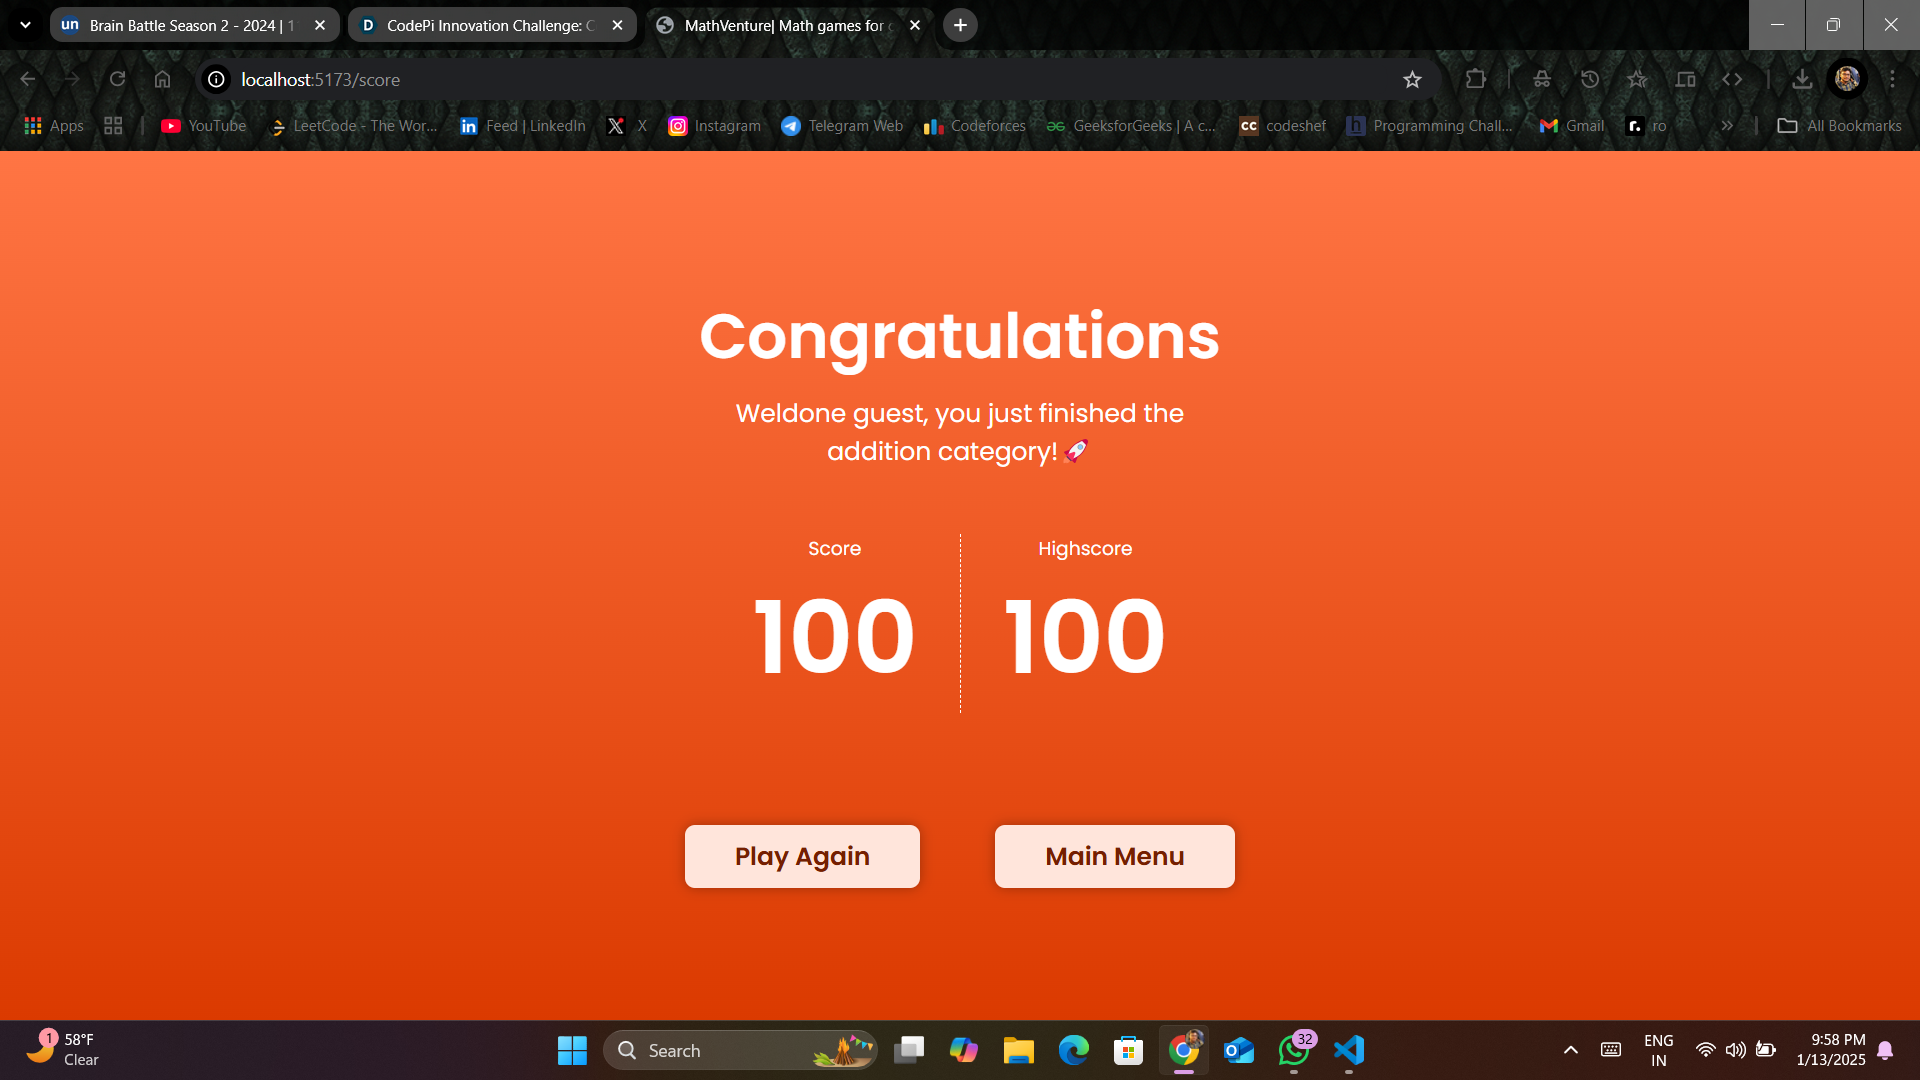Show hidden system tray icons
Screen dimensions: 1920x1080
coord(1570,1050)
